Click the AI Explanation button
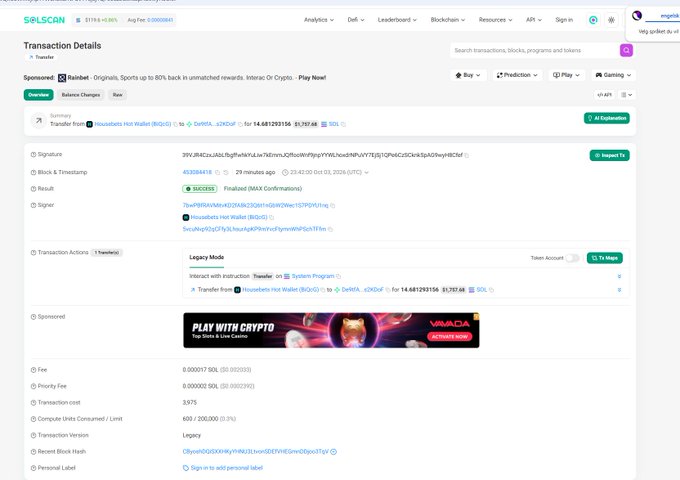680x480 pixels. point(607,118)
